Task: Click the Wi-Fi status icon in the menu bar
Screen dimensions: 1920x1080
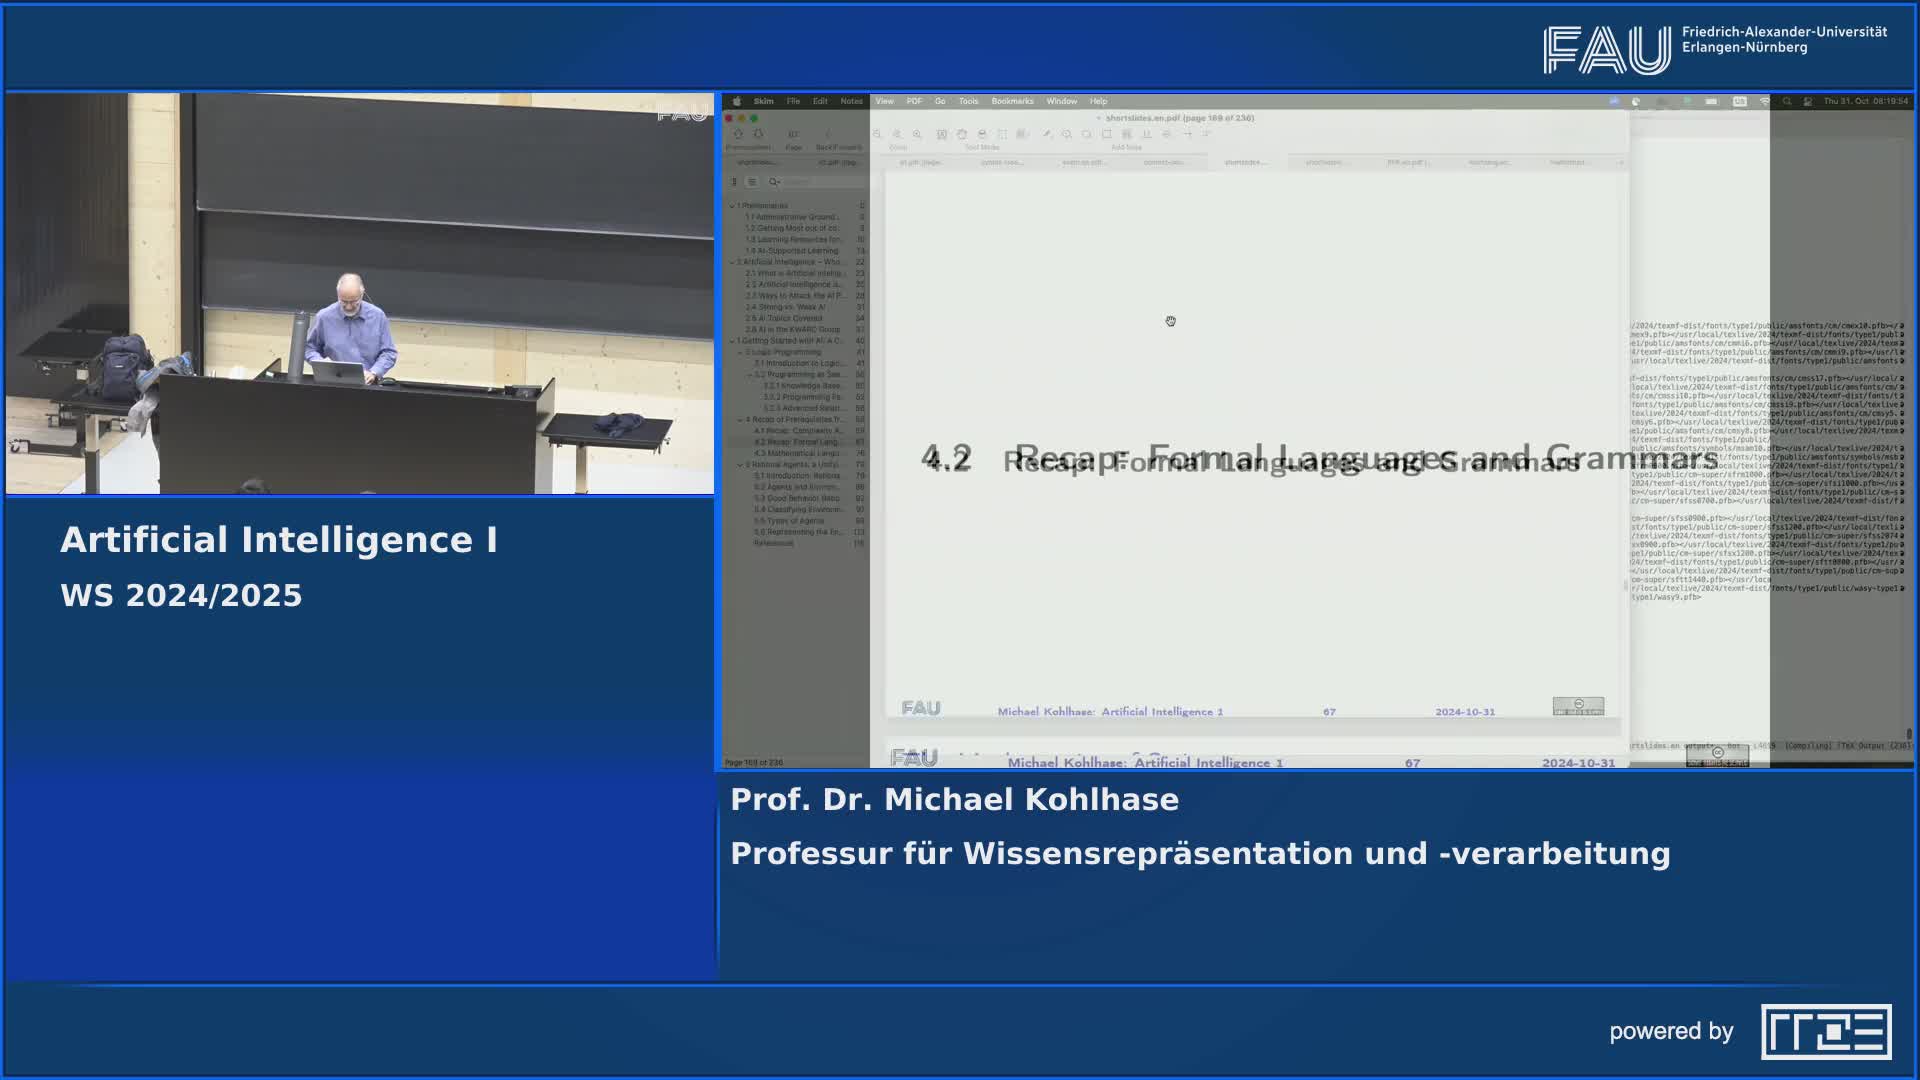Action: 1765,101
